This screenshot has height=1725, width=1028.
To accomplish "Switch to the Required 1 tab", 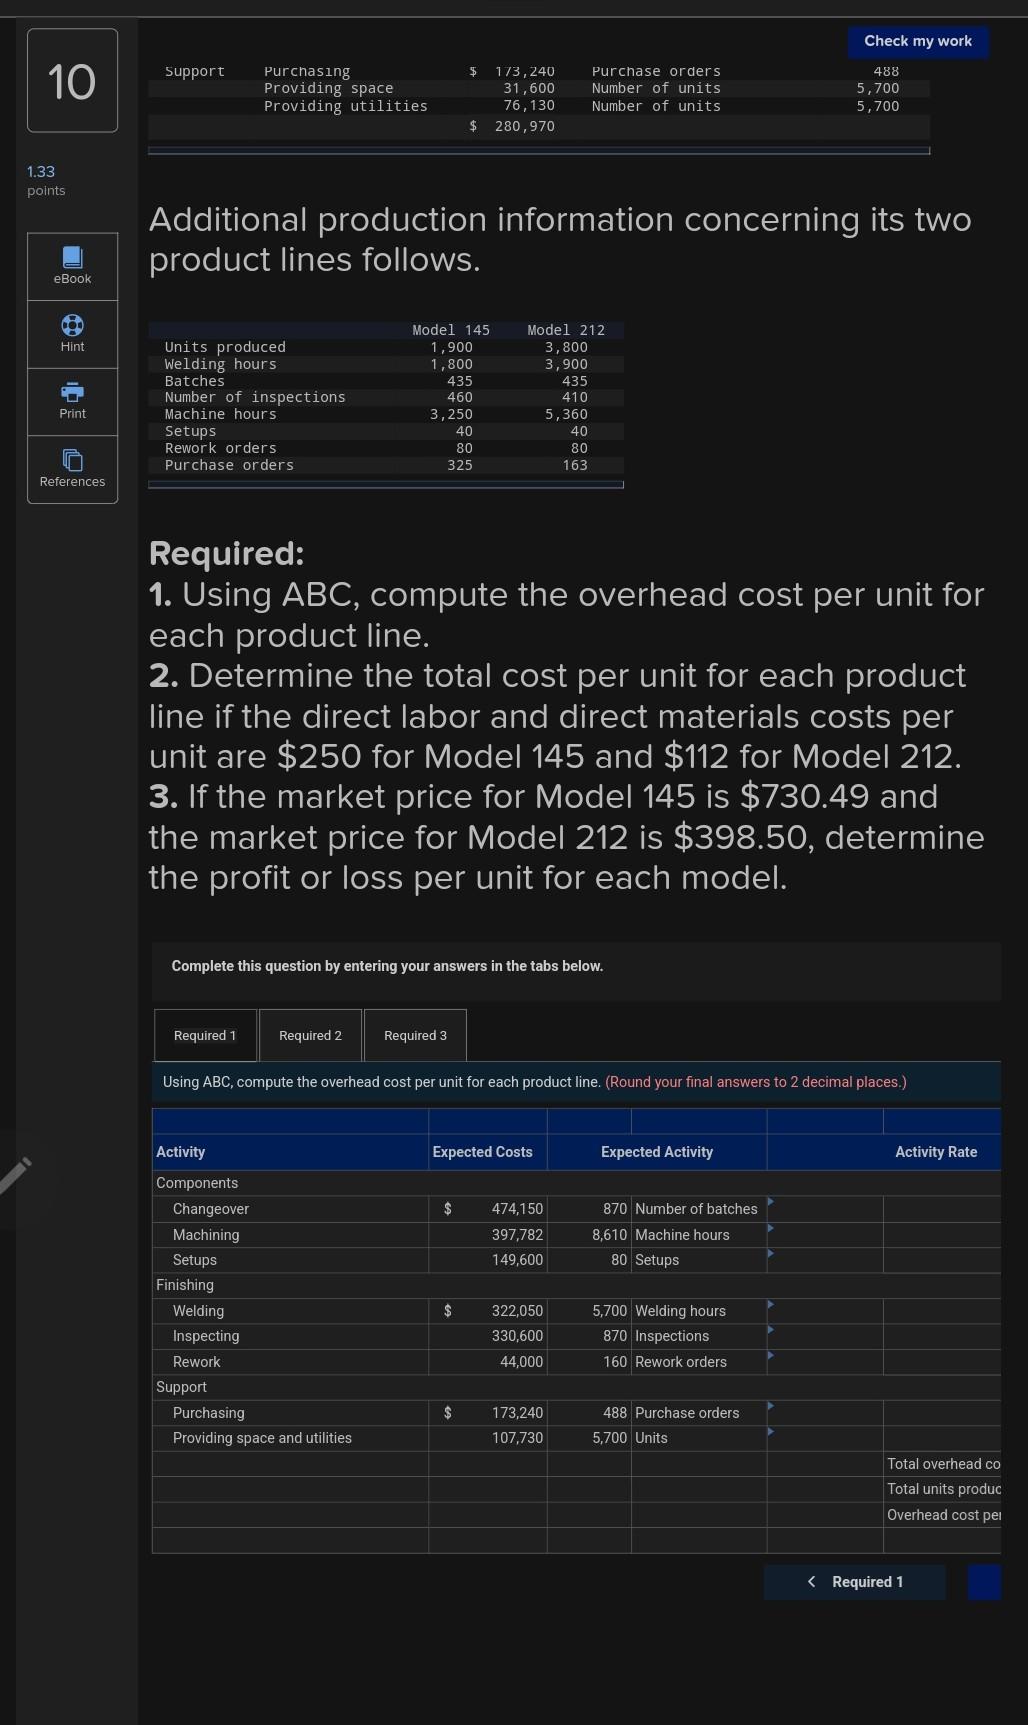I will click(205, 1035).
